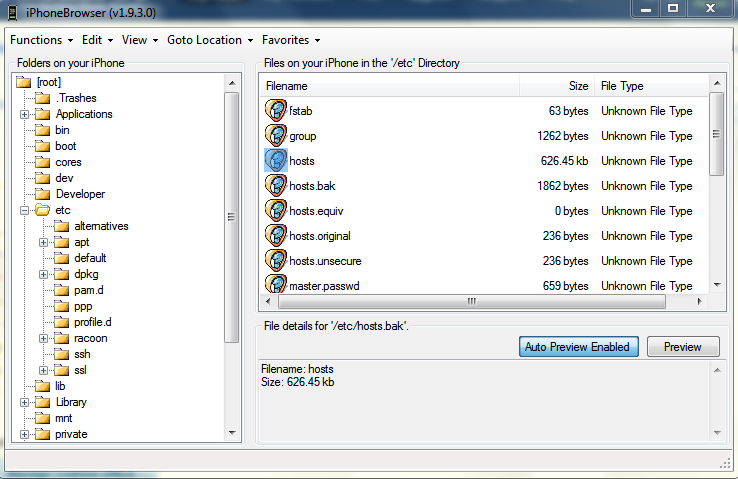Click the hosts.bak file icon
Image resolution: width=738 pixels, height=479 pixels.
[x=276, y=185]
